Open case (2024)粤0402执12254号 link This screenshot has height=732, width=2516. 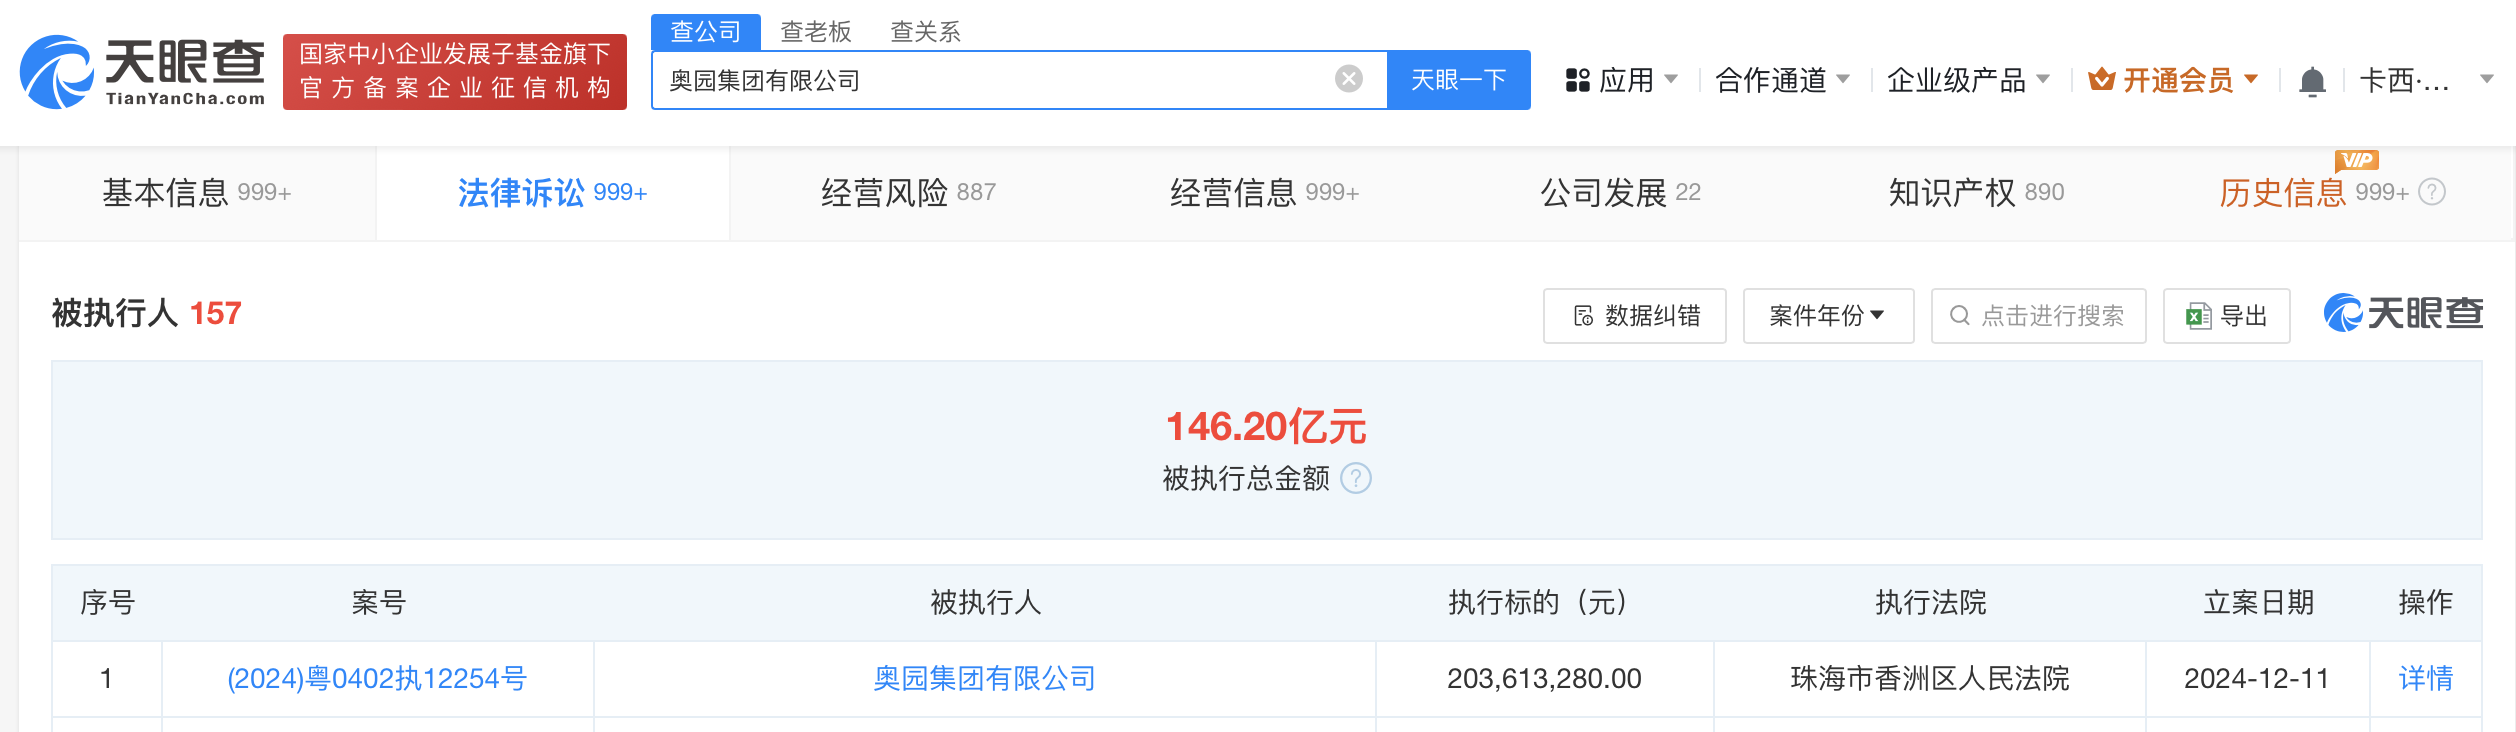[377, 679]
